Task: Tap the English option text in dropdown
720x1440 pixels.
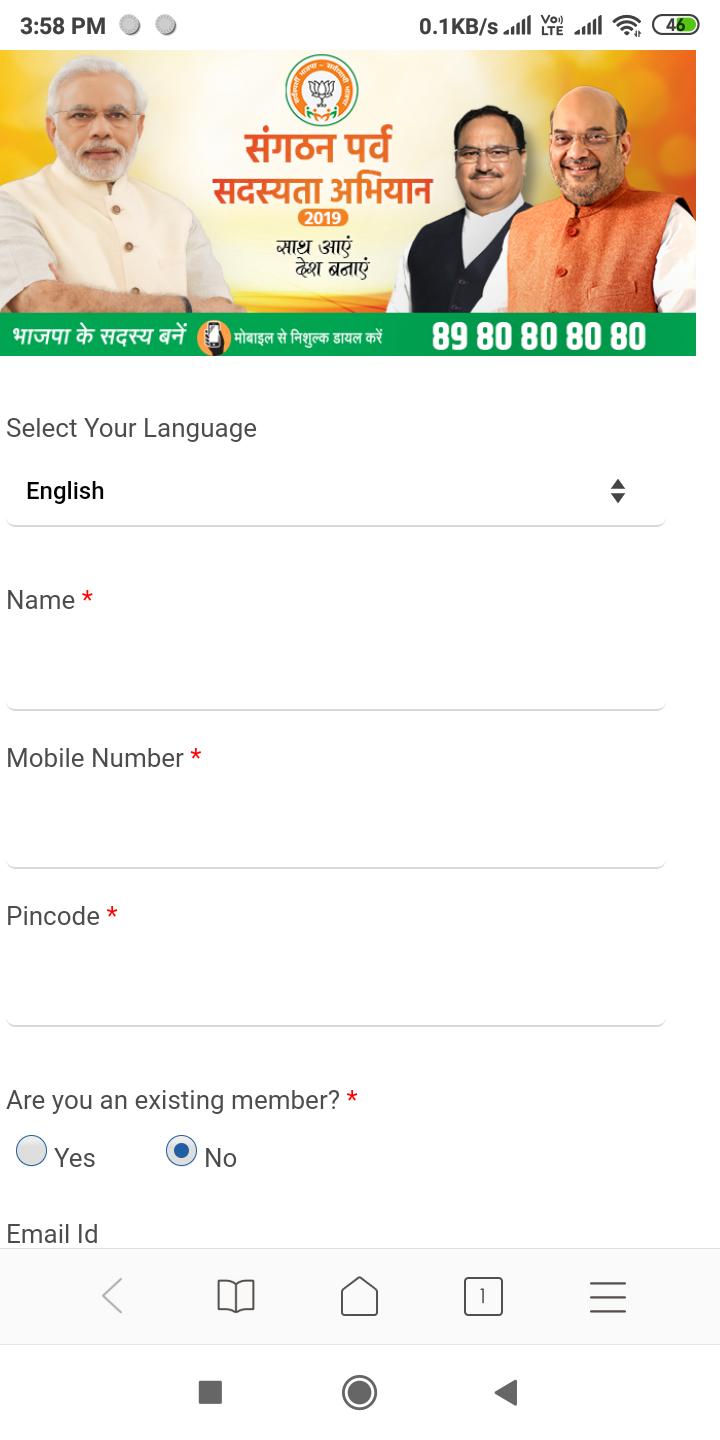Action: coord(65,491)
